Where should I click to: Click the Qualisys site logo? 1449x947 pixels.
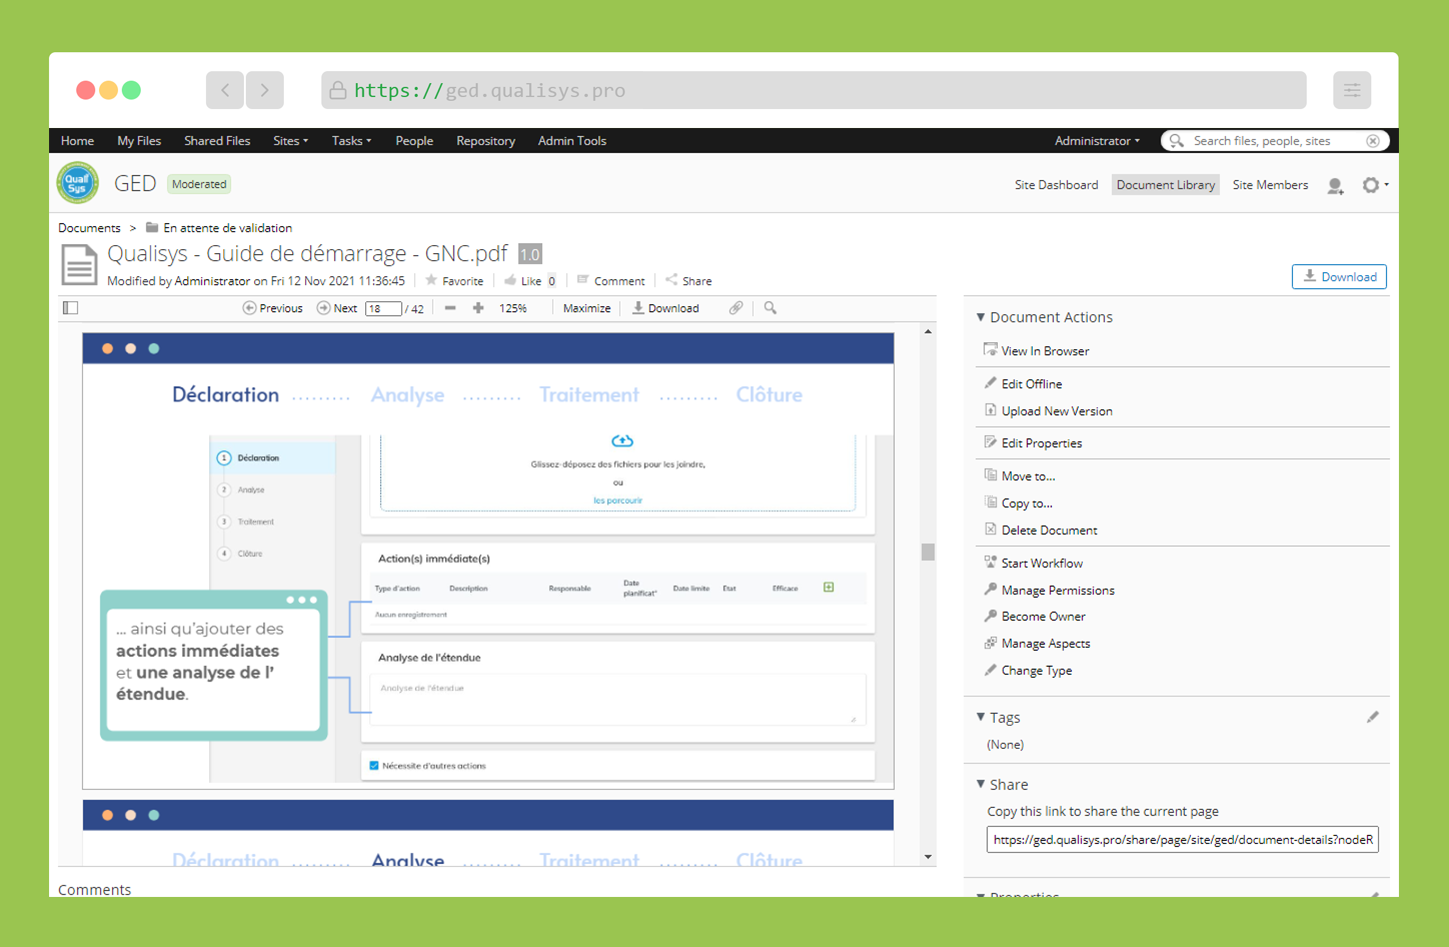[78, 183]
